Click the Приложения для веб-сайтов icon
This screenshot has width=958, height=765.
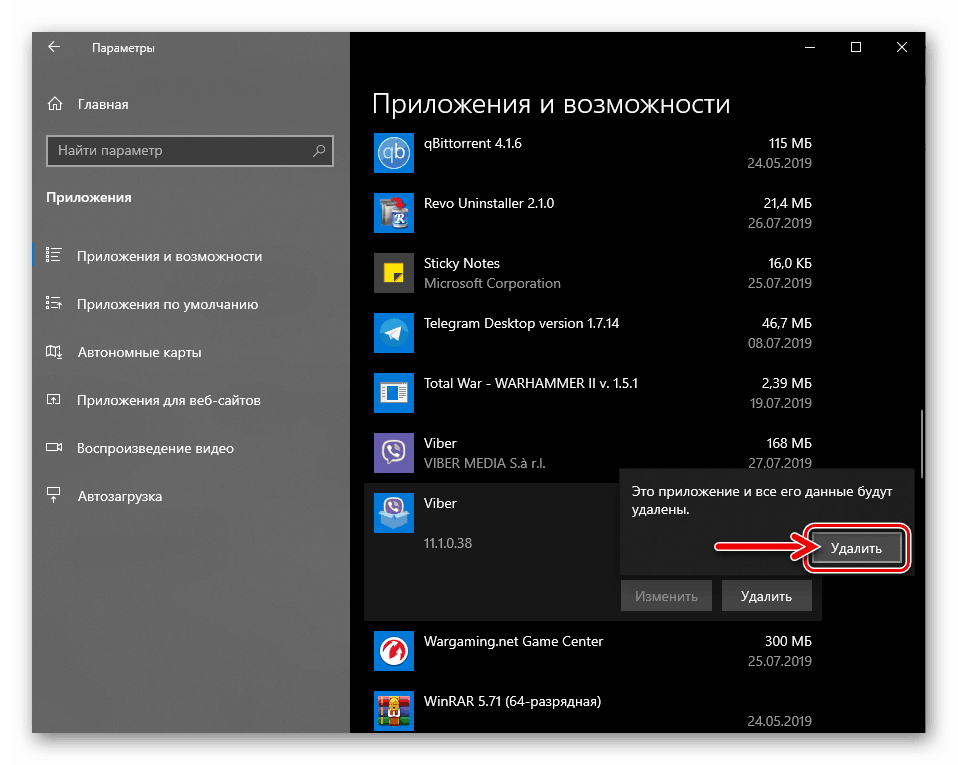click(x=54, y=400)
